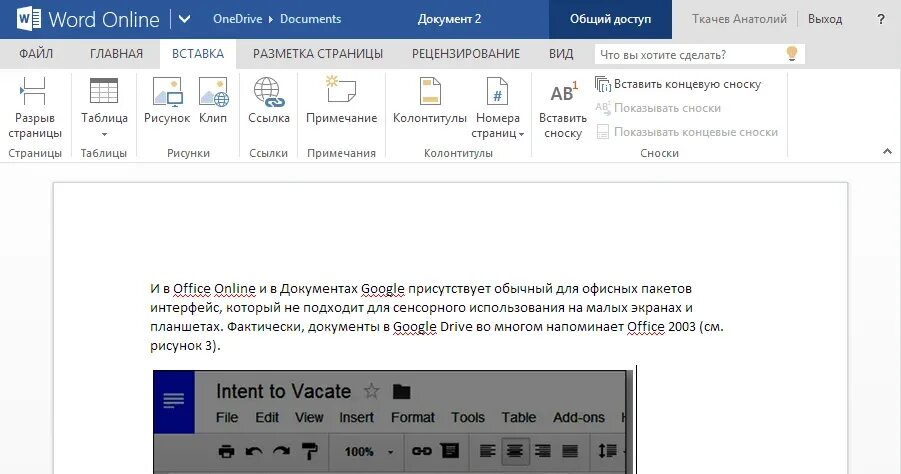Open the РЕЦЕНЗИРОВАНИЕ tab

click(465, 54)
